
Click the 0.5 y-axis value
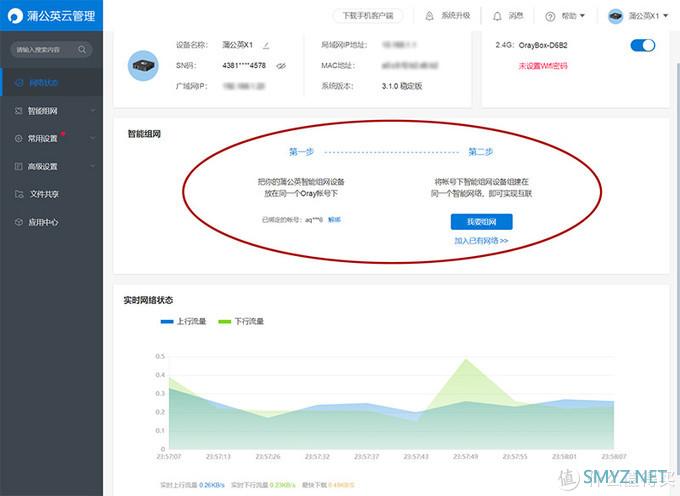click(160, 356)
